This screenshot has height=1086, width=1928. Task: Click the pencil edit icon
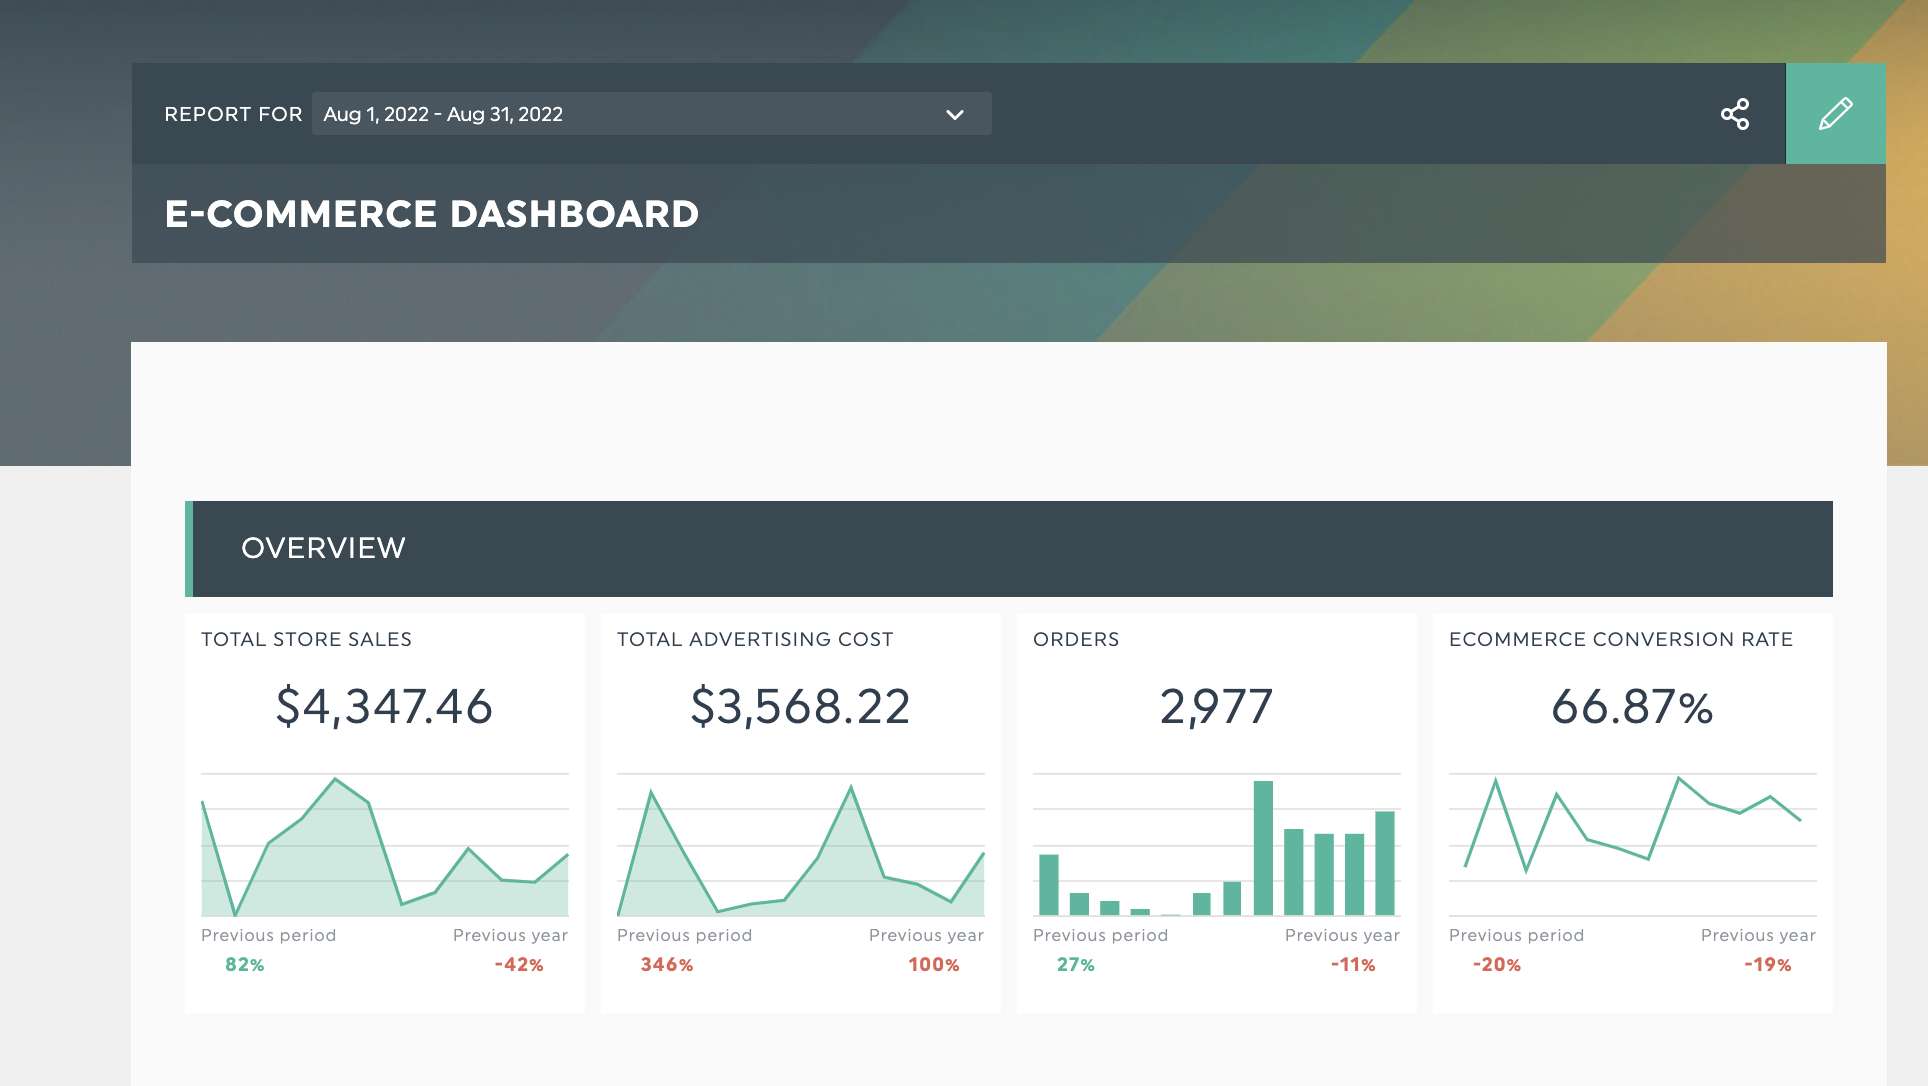(x=1835, y=114)
